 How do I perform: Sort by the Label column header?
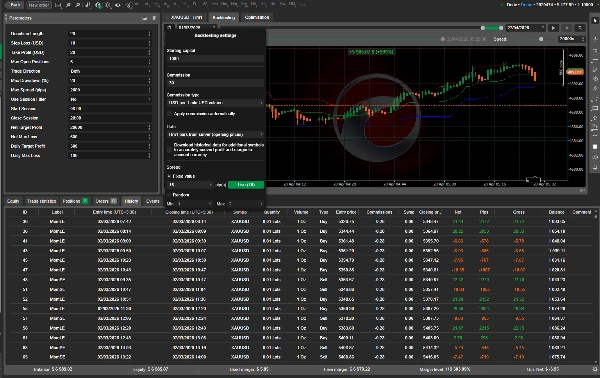coord(57,212)
